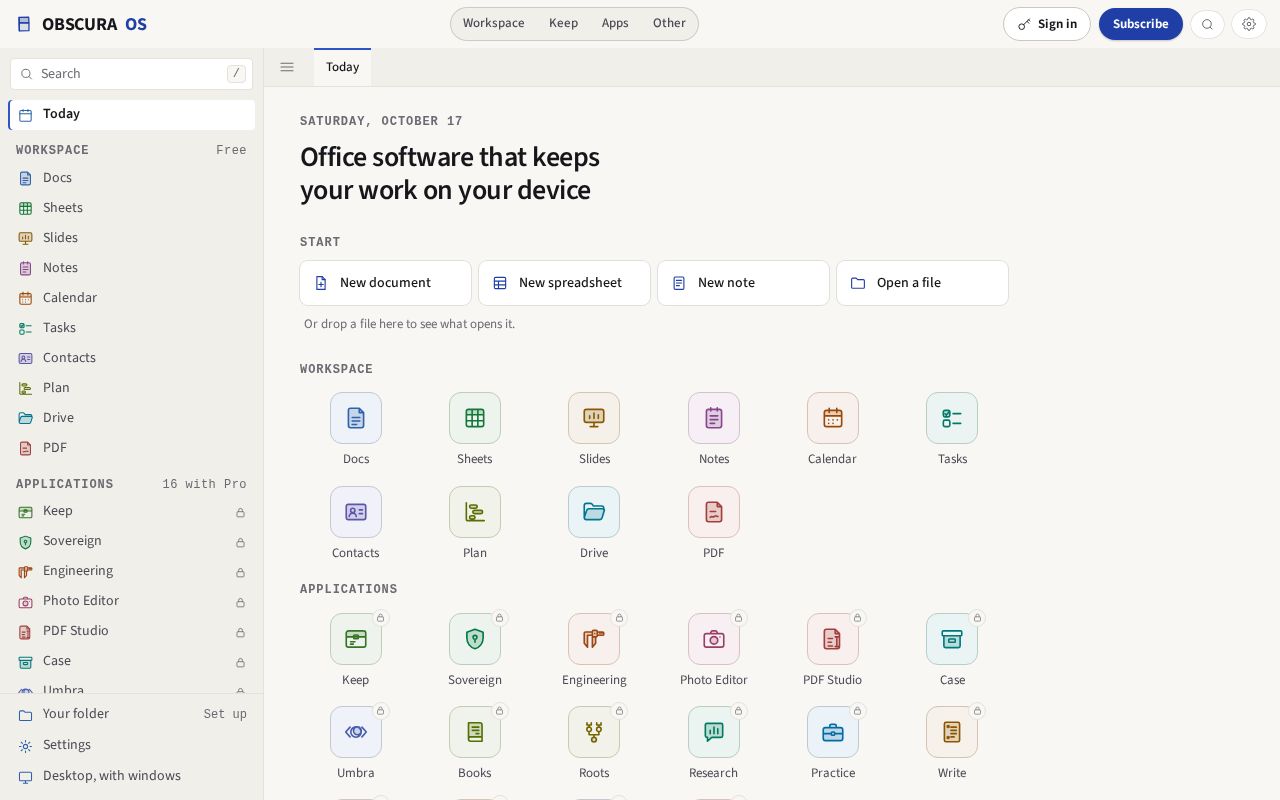Open the PDF workspace tile
Image resolution: width=1280 pixels, height=800 pixels.
pos(714,512)
